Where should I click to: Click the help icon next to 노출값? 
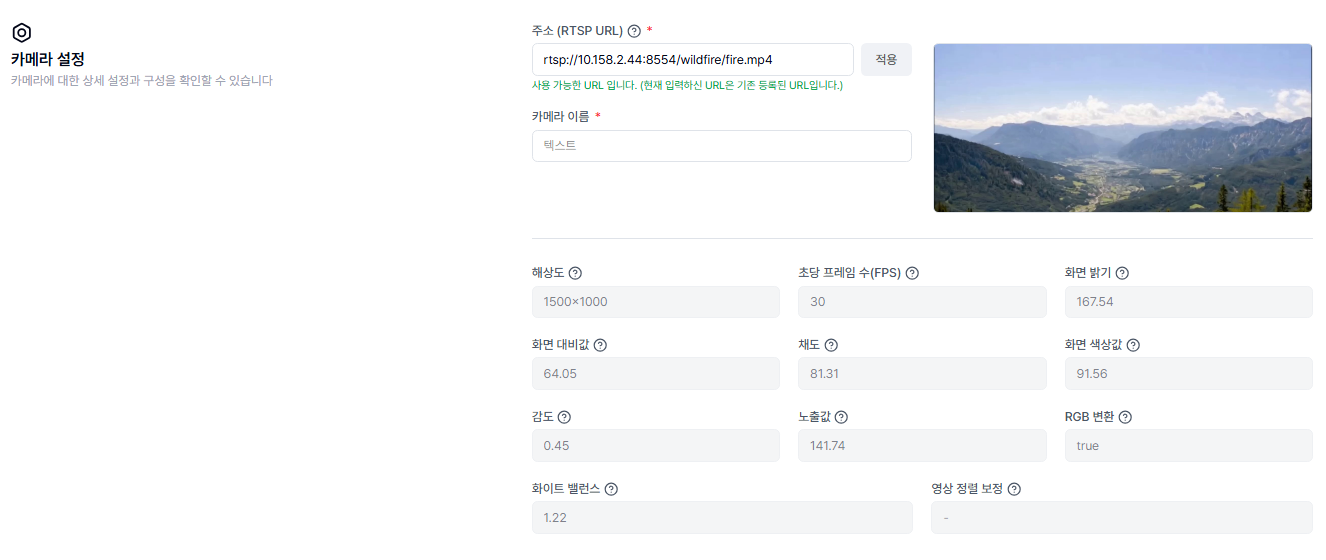tap(841, 417)
